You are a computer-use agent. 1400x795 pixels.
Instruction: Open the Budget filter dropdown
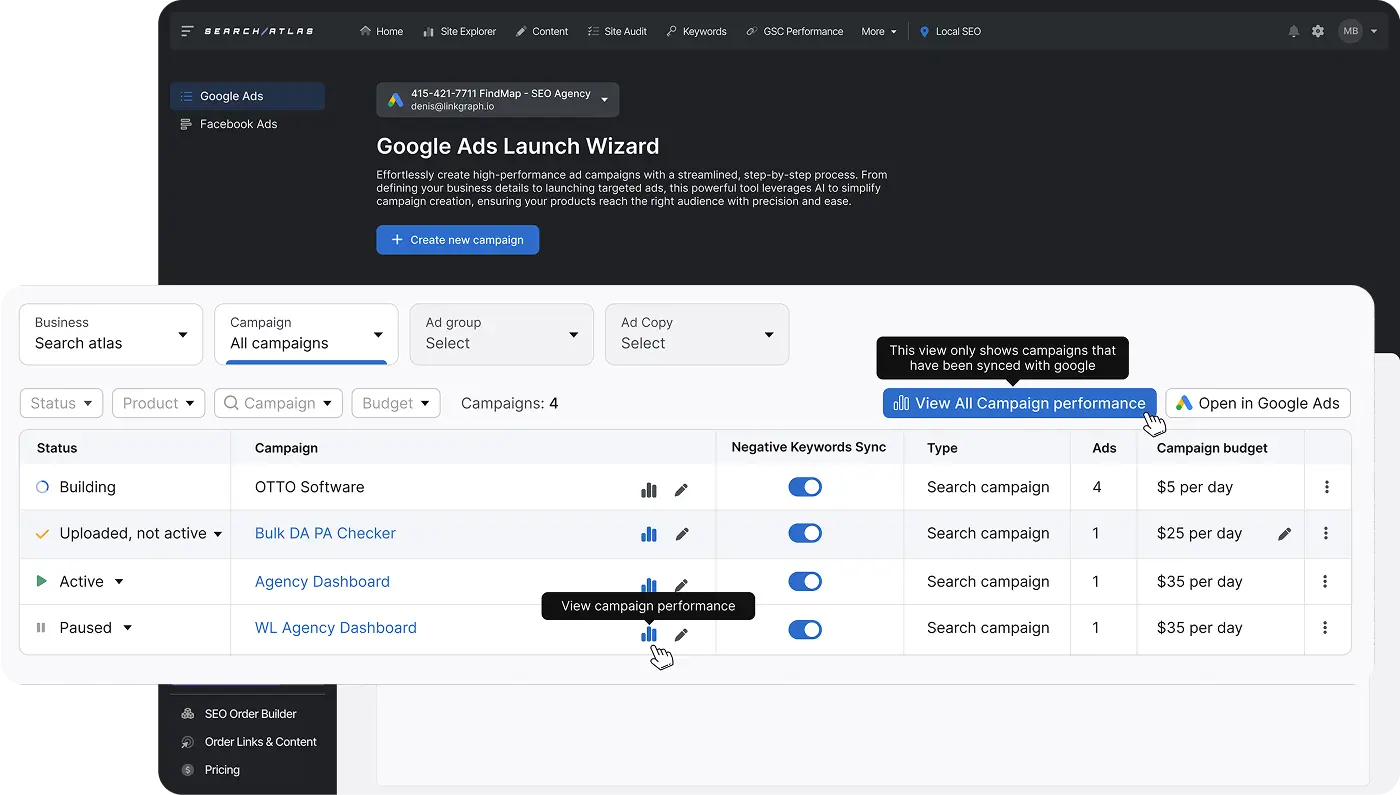396,403
